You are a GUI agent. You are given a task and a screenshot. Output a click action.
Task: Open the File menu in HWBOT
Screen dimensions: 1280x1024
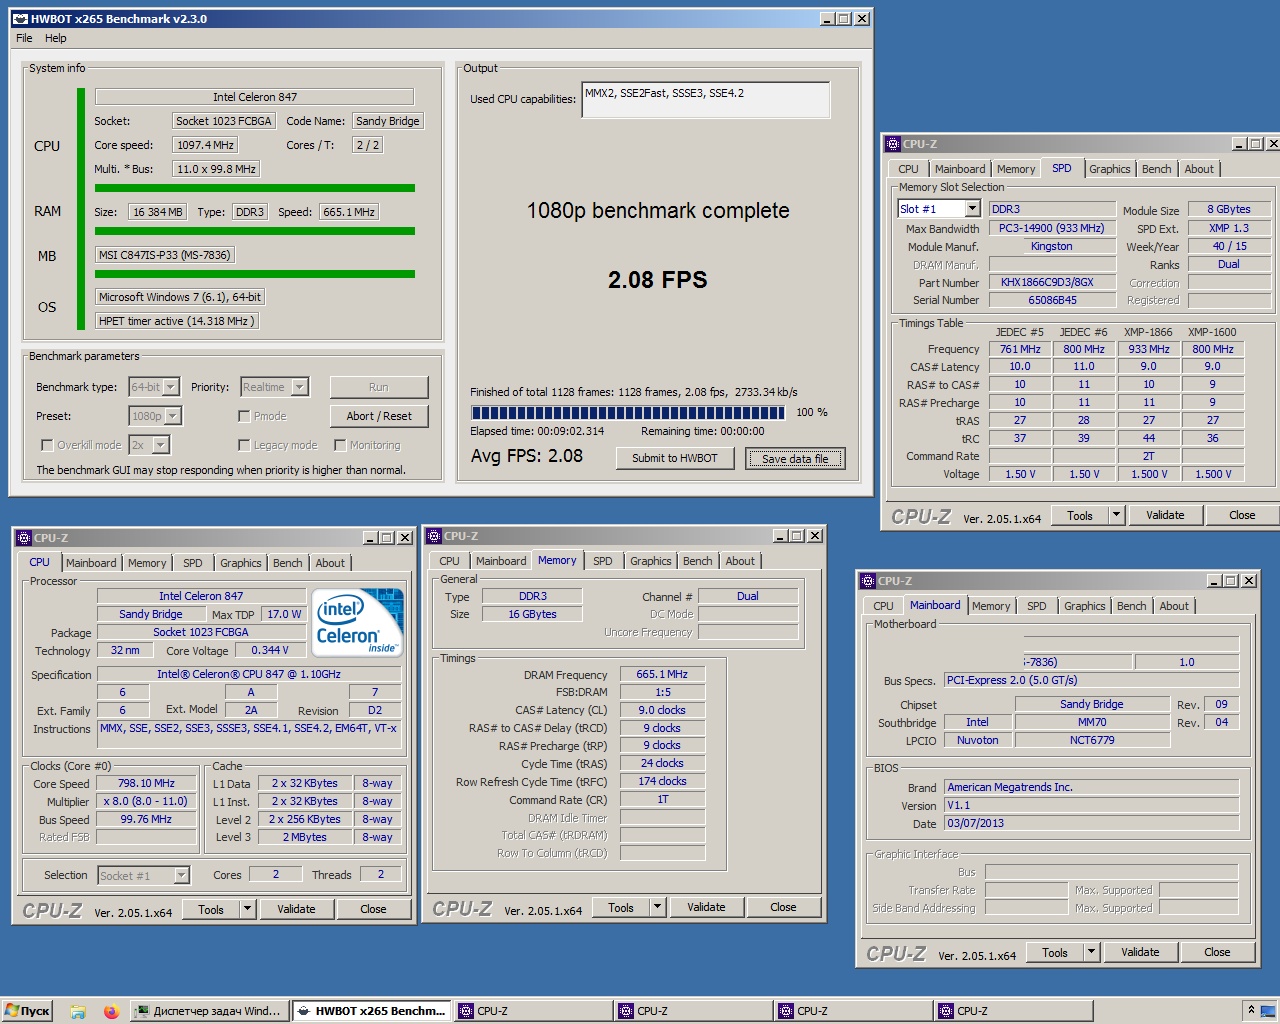pos(24,38)
